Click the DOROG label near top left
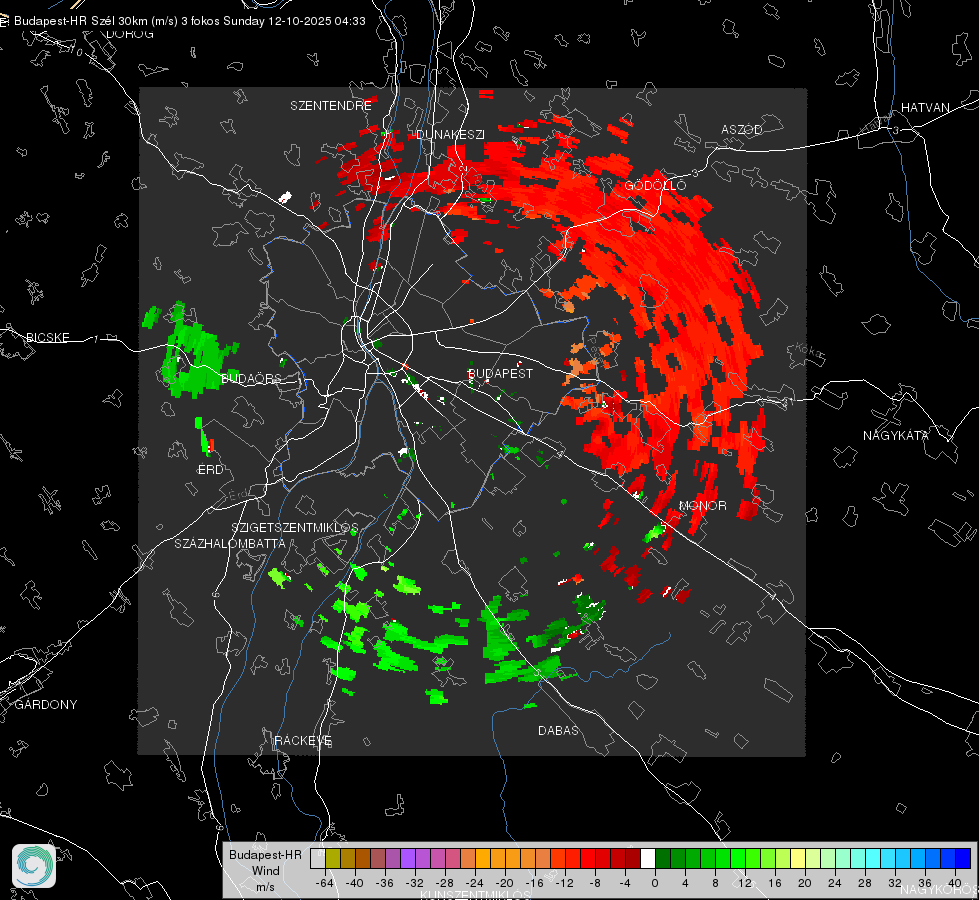 [x=130, y=34]
